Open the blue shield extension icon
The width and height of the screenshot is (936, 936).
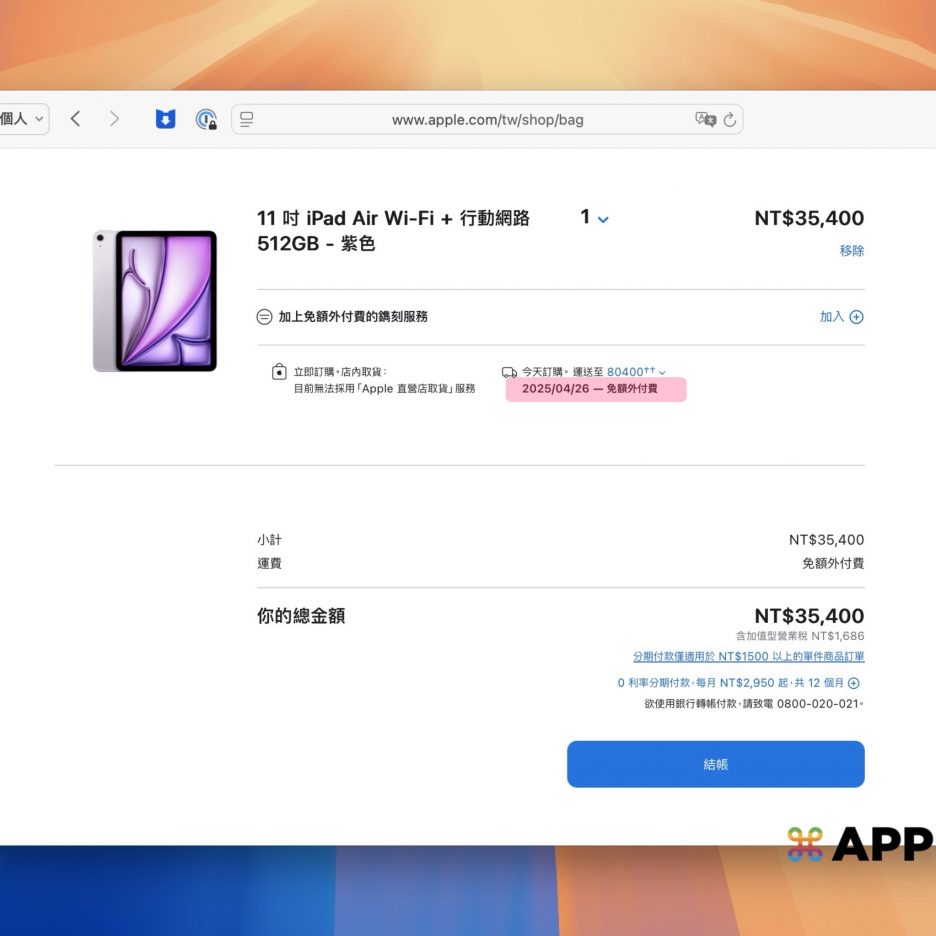165,119
